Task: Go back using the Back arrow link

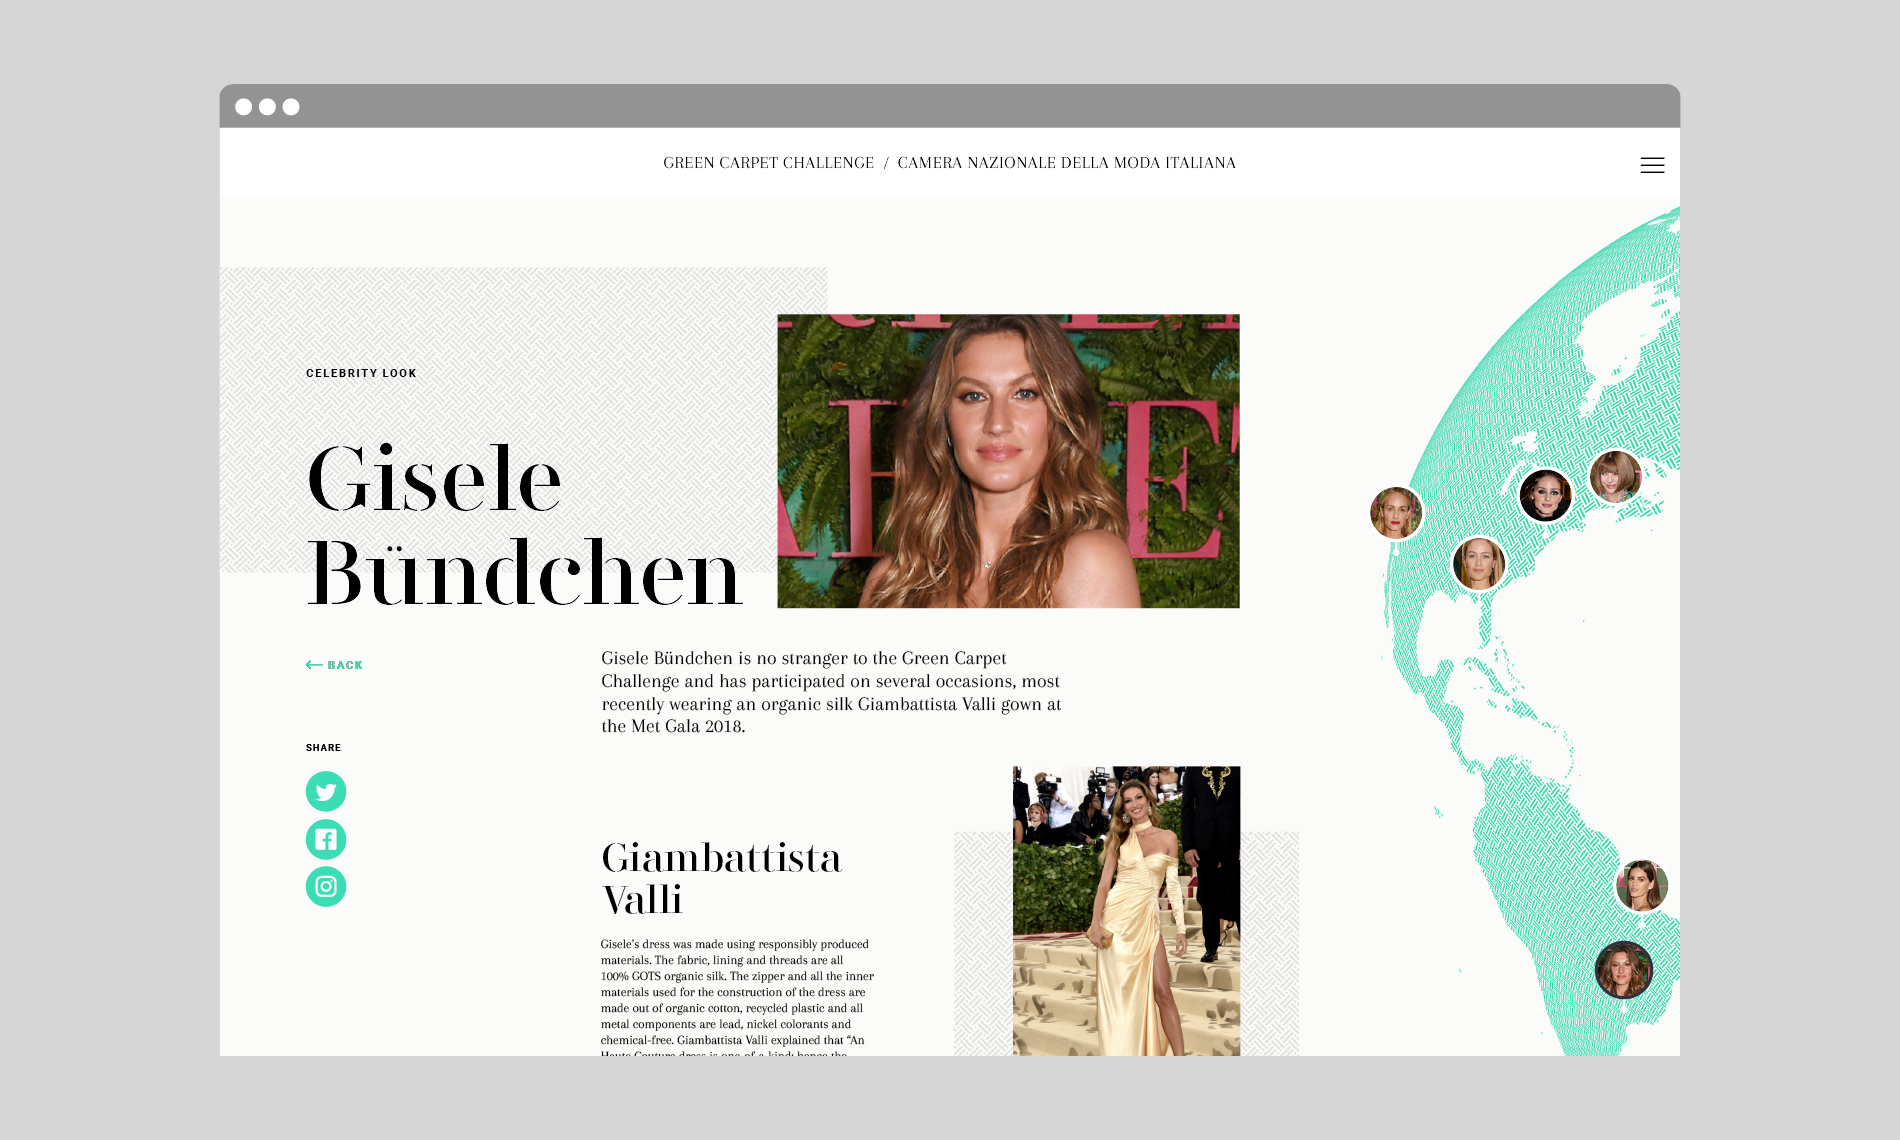Action: pyautogui.click(x=334, y=665)
